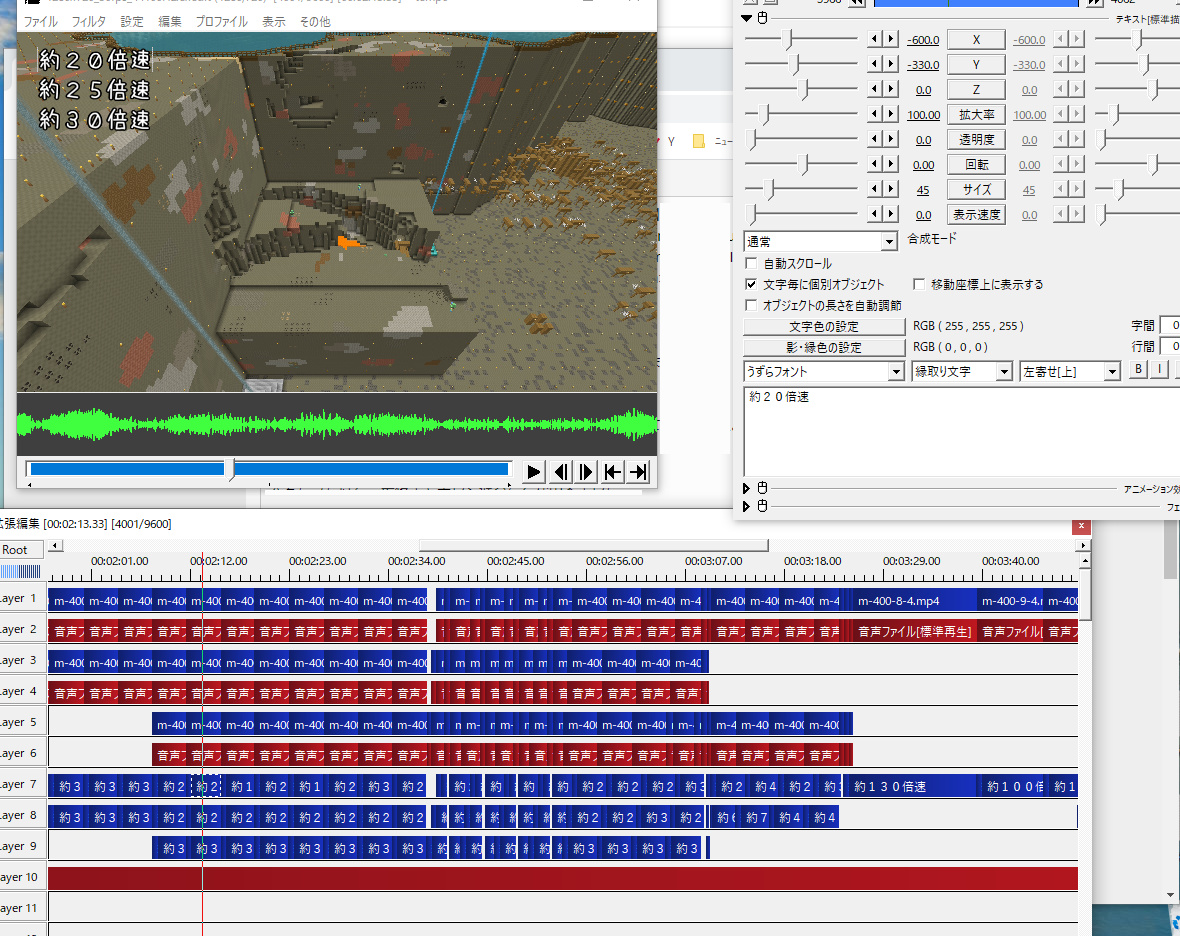
Task: Open the 縁取り文字 style dropdown
Action: click(1004, 372)
